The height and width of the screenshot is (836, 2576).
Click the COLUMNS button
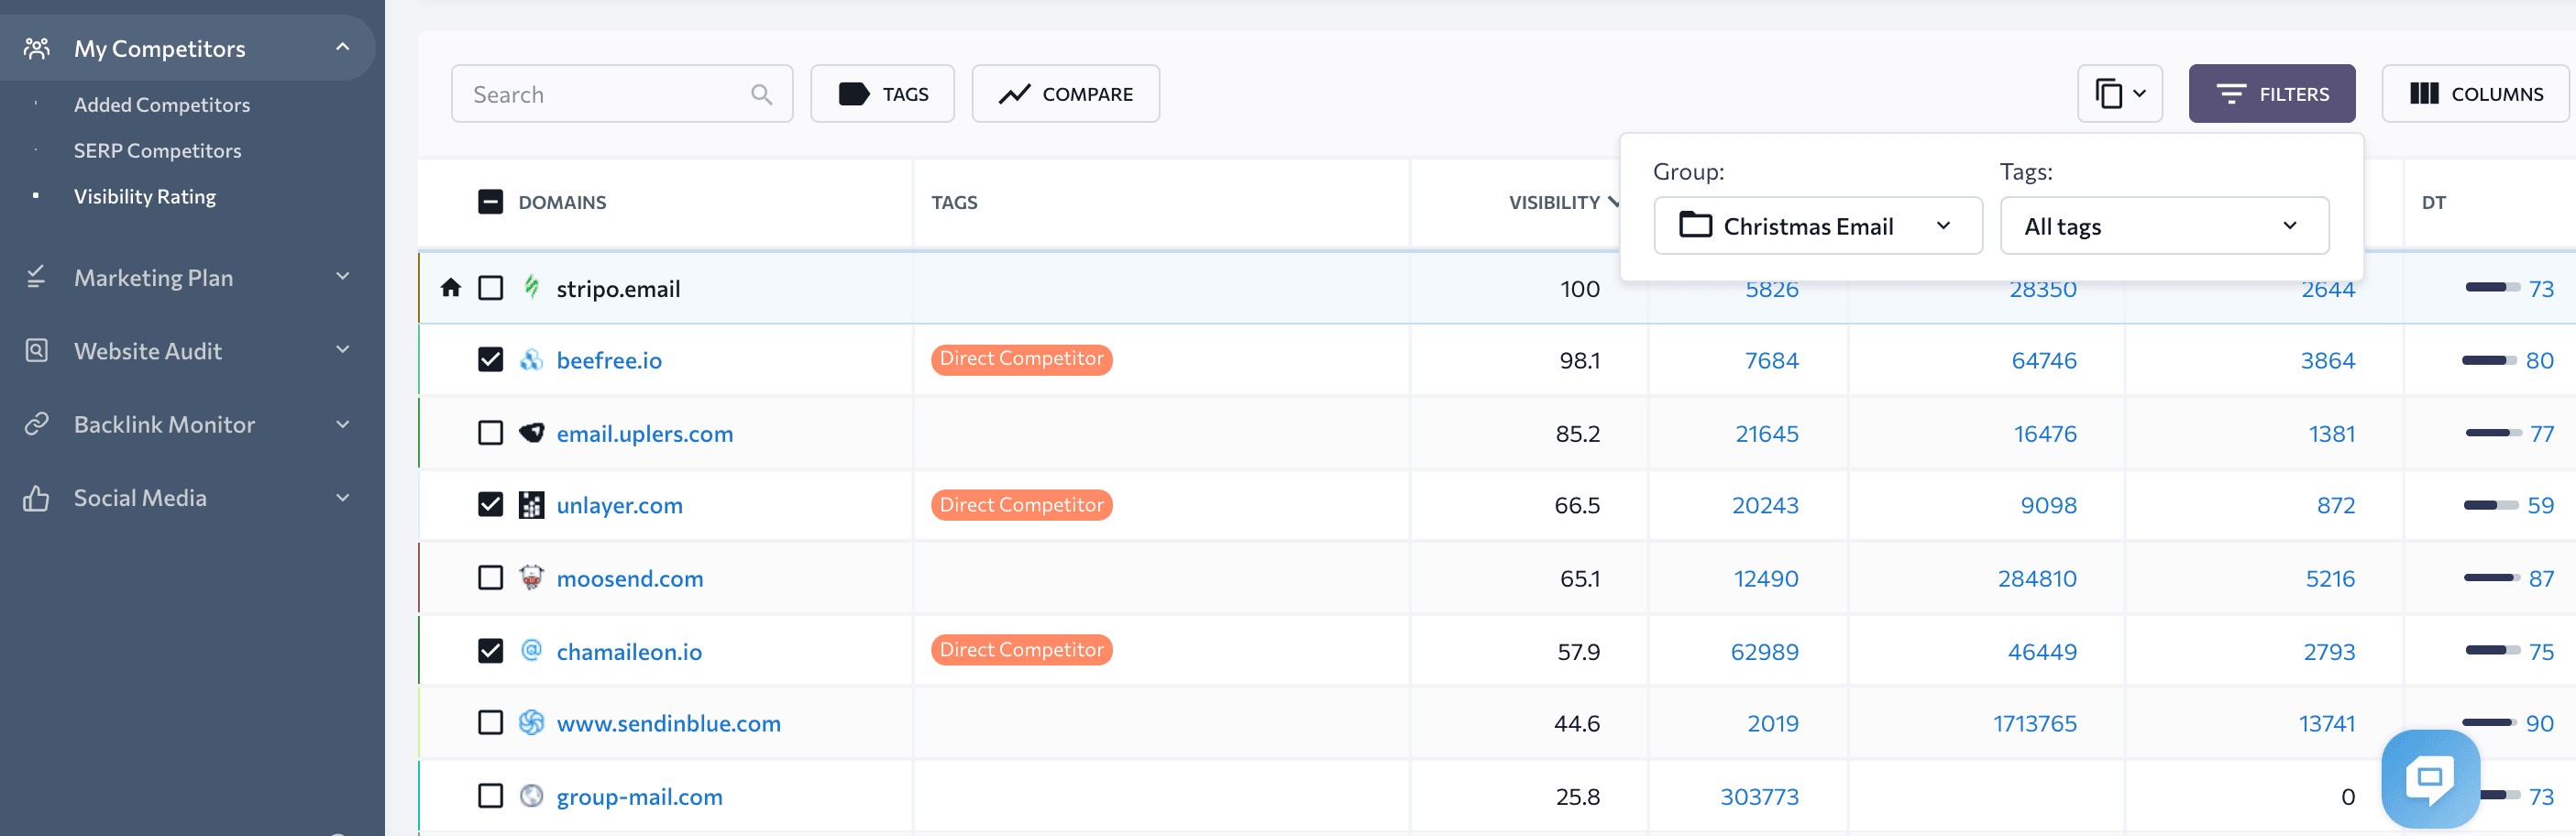[2475, 94]
